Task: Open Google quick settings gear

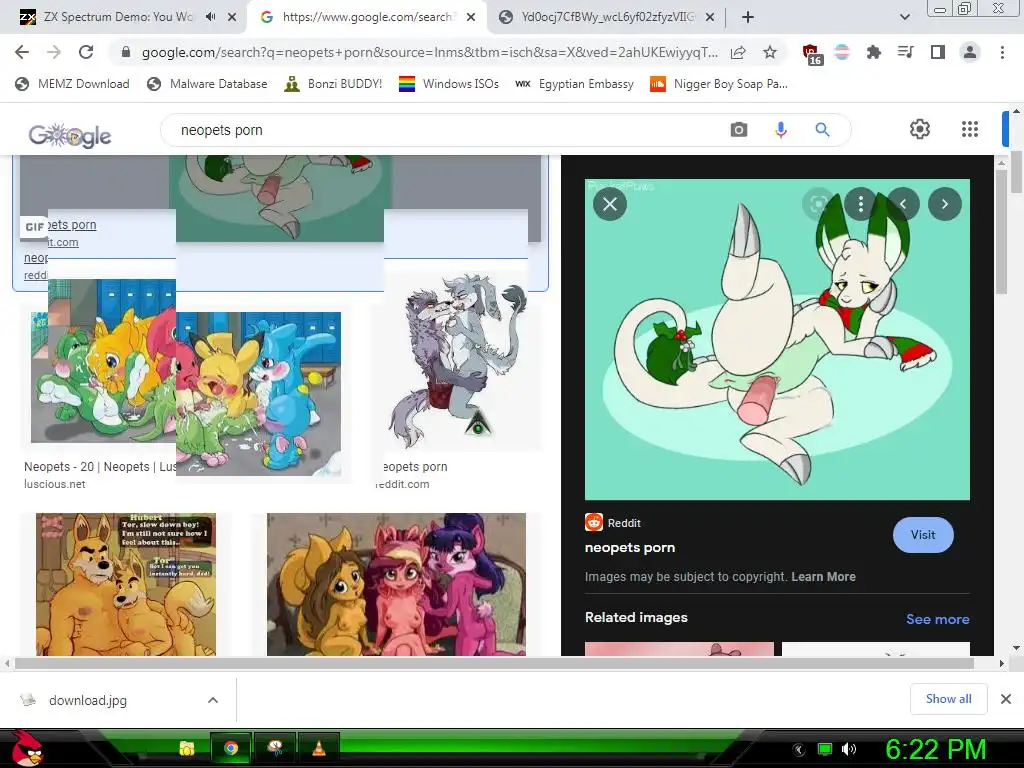Action: click(x=920, y=129)
